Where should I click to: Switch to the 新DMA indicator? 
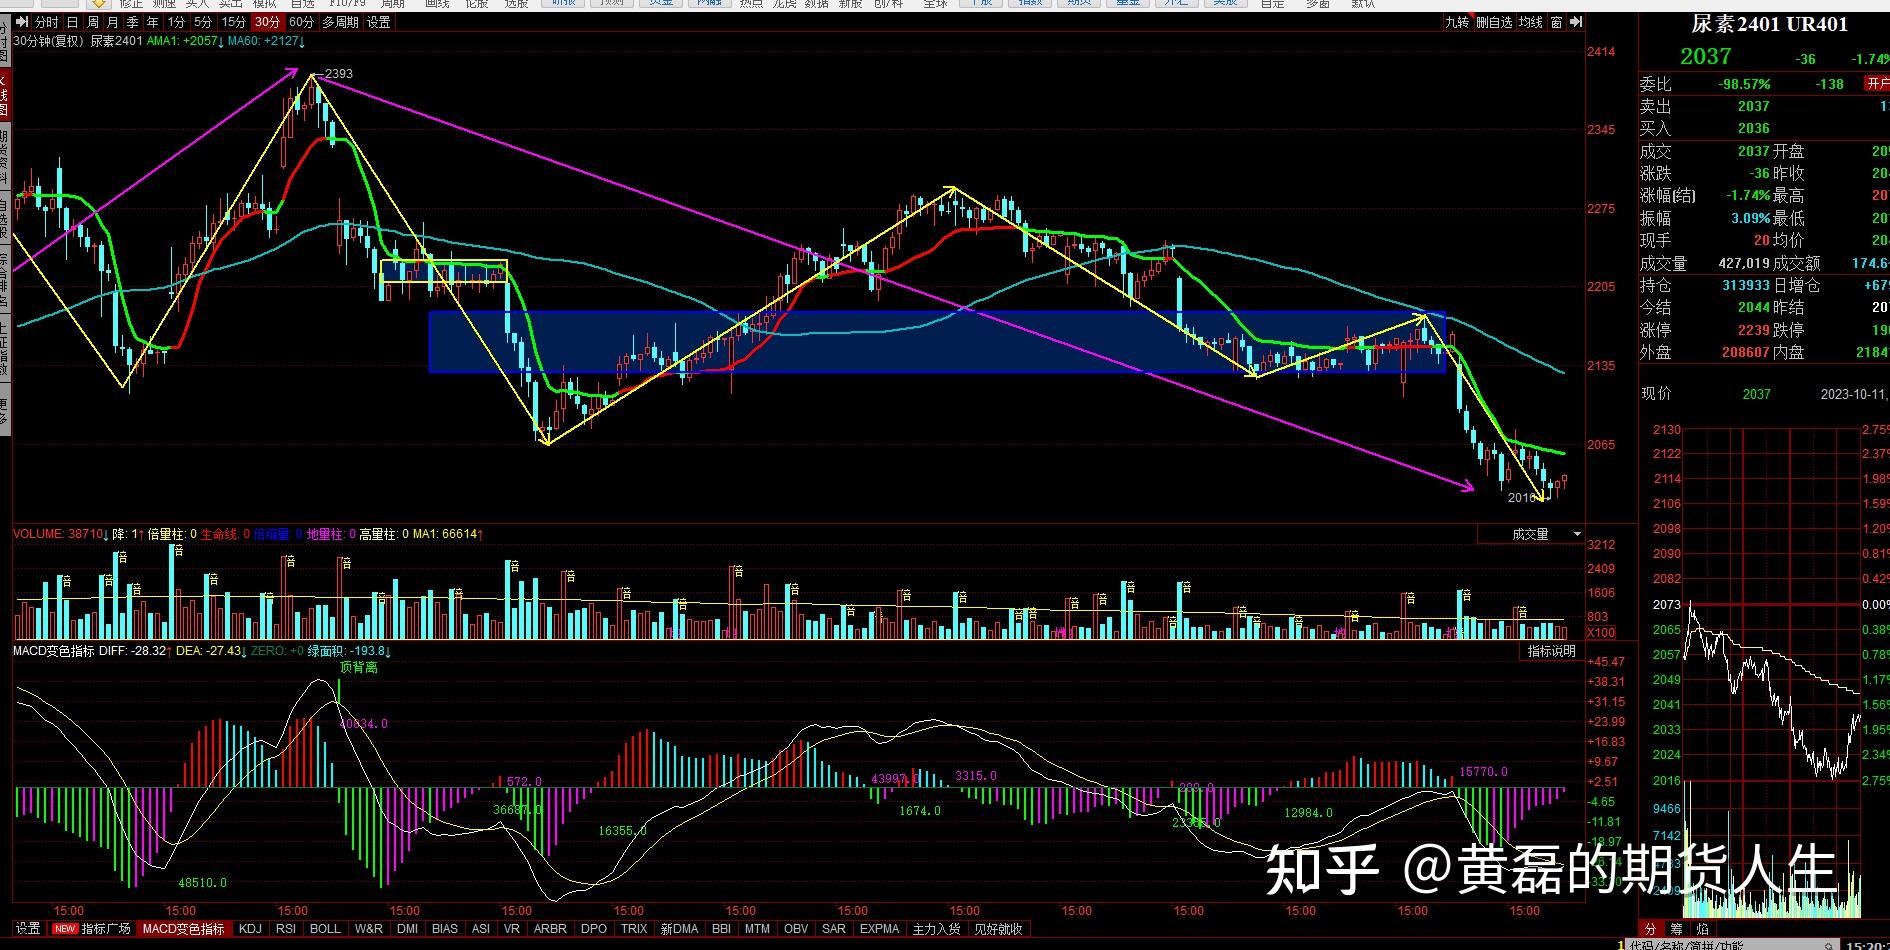pyautogui.click(x=679, y=929)
